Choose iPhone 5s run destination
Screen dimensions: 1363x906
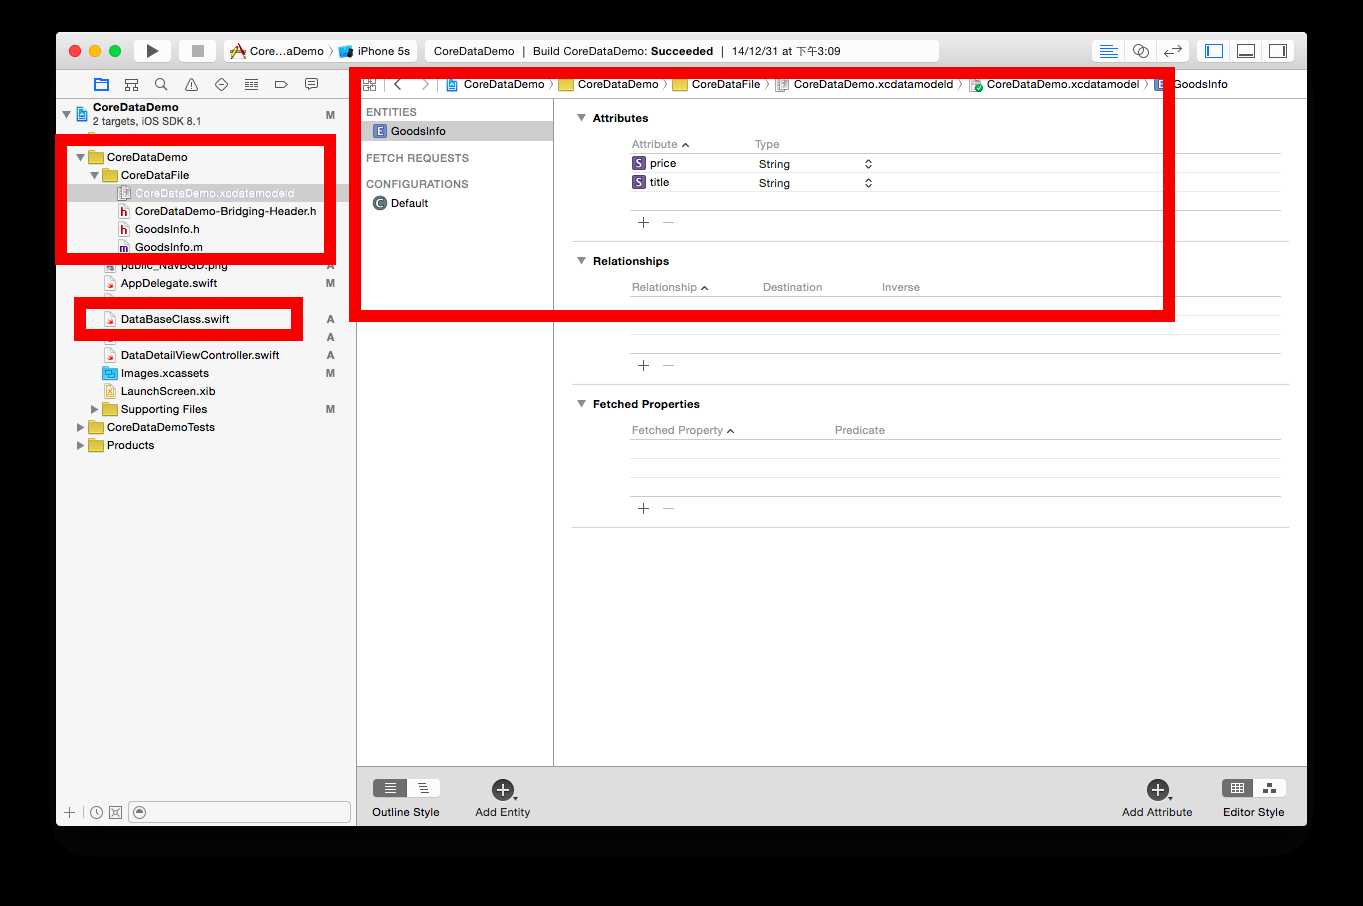click(375, 51)
